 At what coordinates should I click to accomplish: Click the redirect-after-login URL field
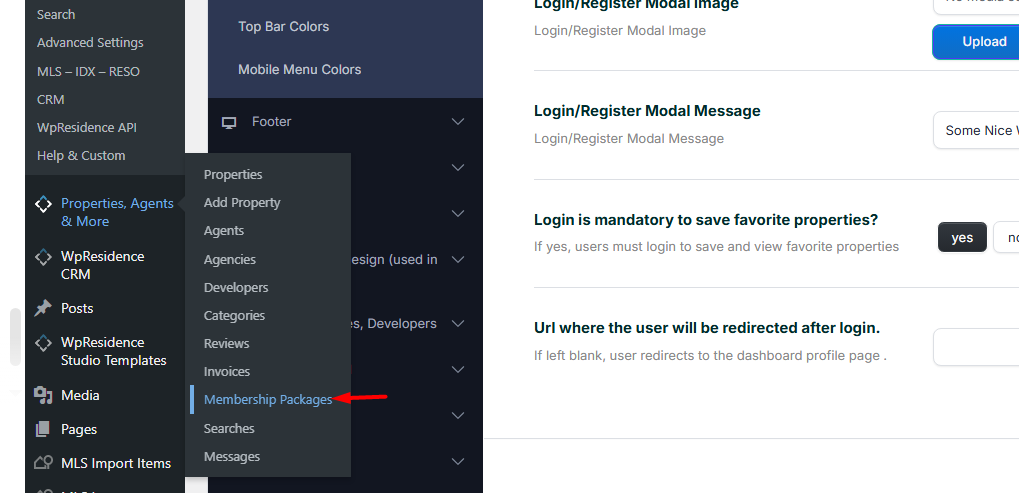(x=975, y=347)
